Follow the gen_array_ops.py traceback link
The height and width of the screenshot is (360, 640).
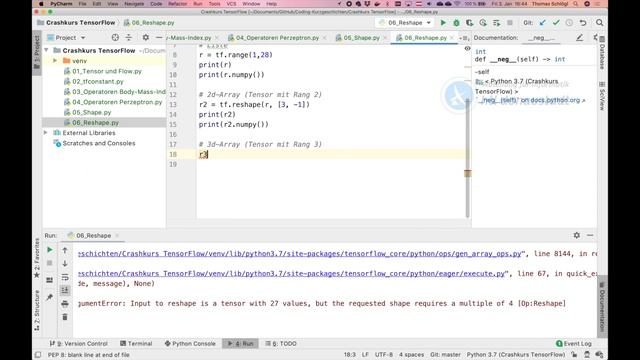pyautogui.click(x=300, y=253)
